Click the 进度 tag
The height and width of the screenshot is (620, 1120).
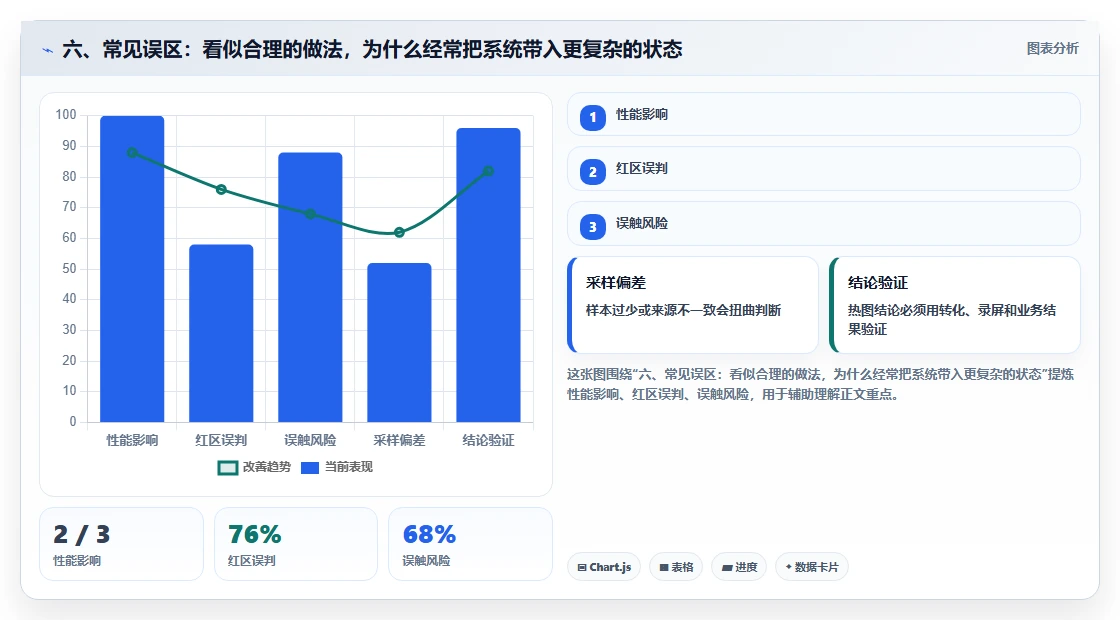pyautogui.click(x=739, y=567)
